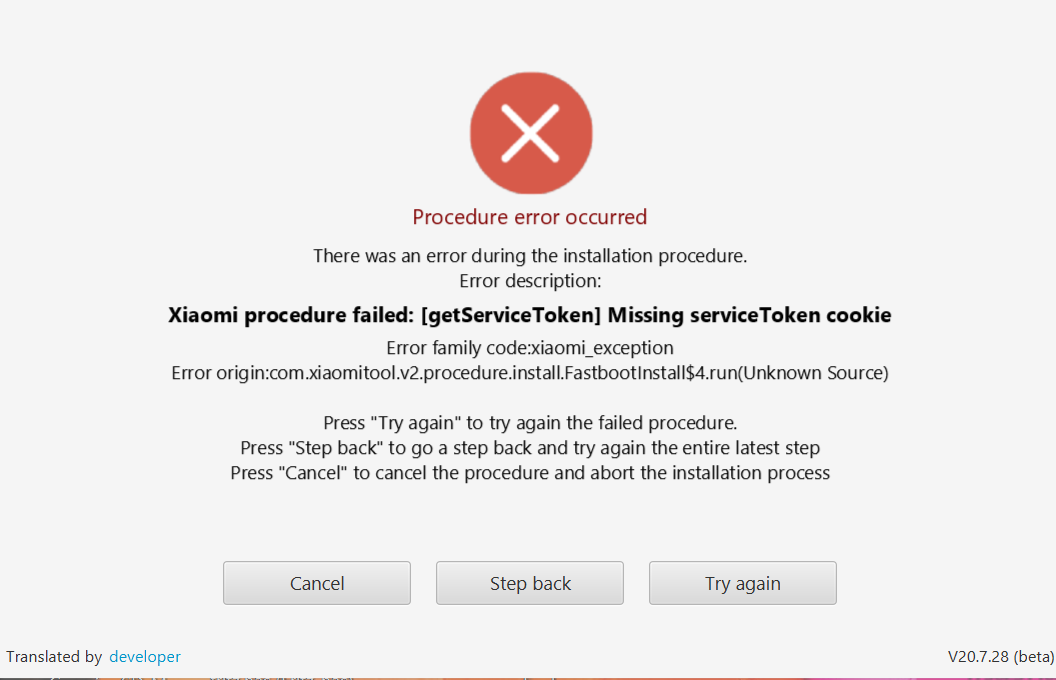
Task: Click the V20.7.28 (beta) version label
Action: (1001, 656)
